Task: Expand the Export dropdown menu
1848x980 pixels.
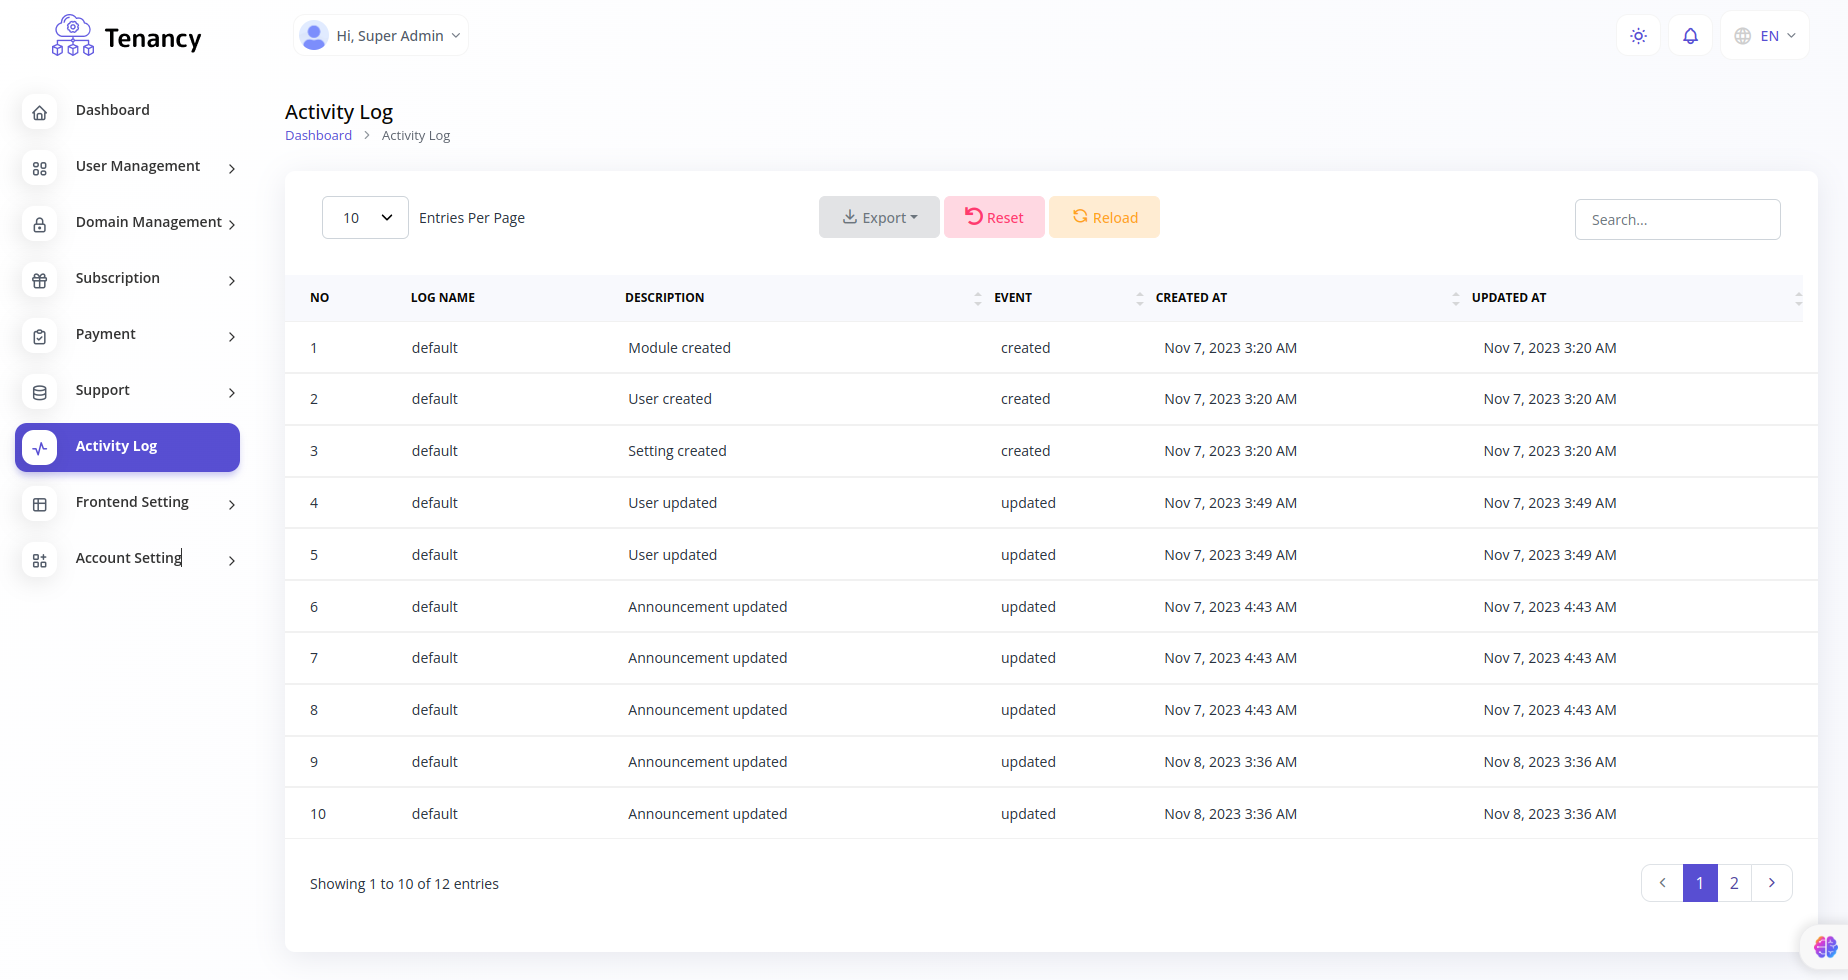Action: point(879,217)
